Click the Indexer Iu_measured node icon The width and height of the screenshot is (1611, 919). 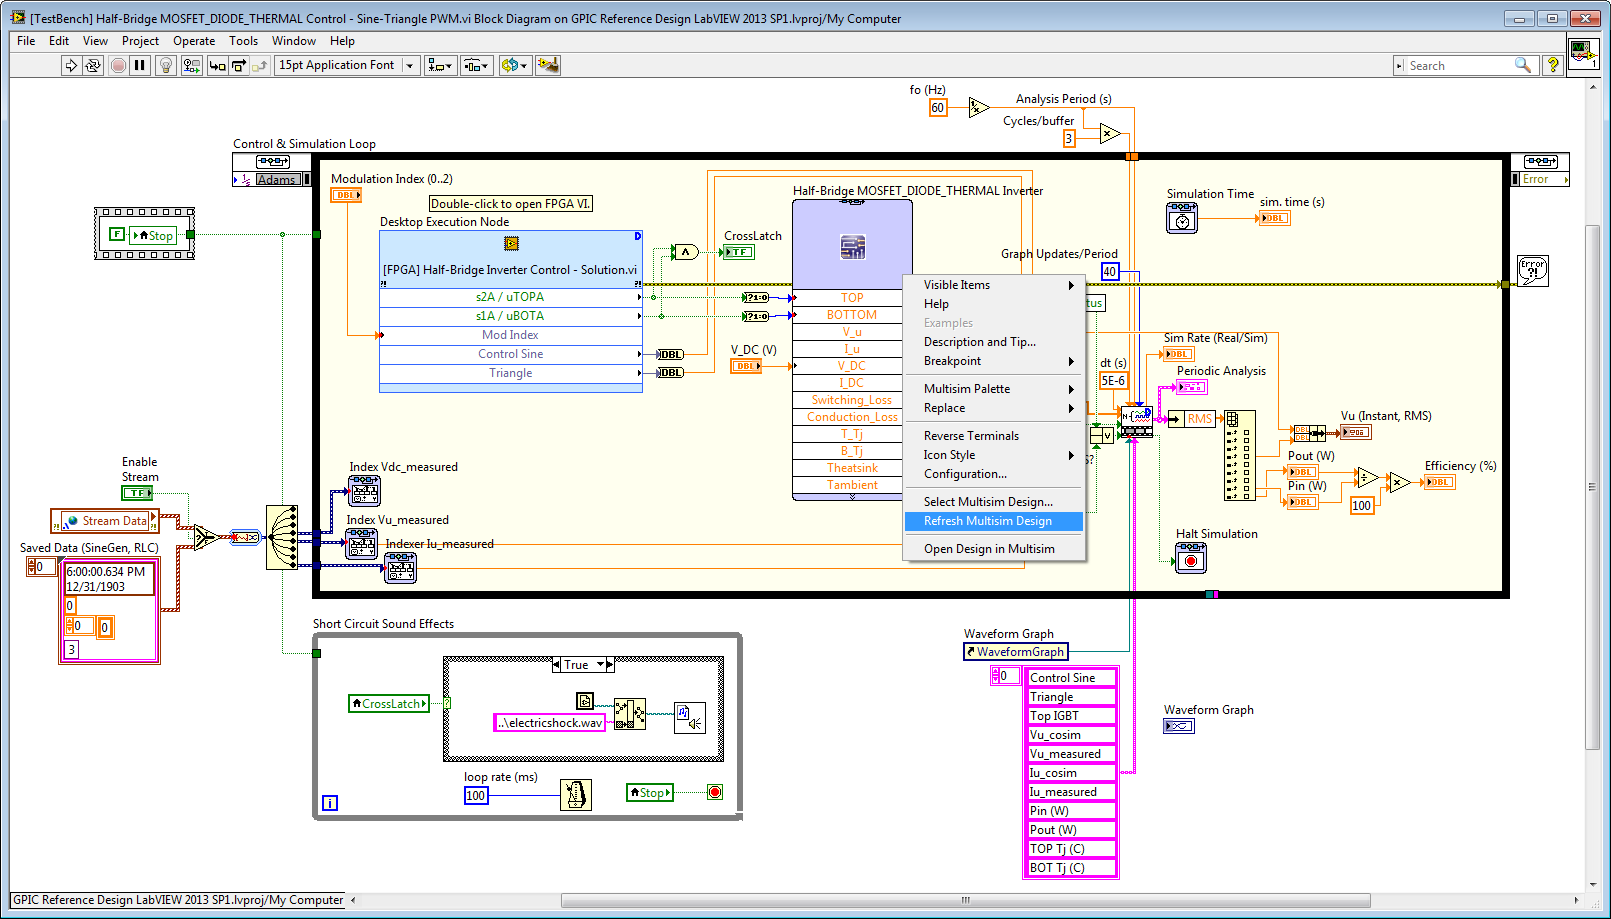400,567
